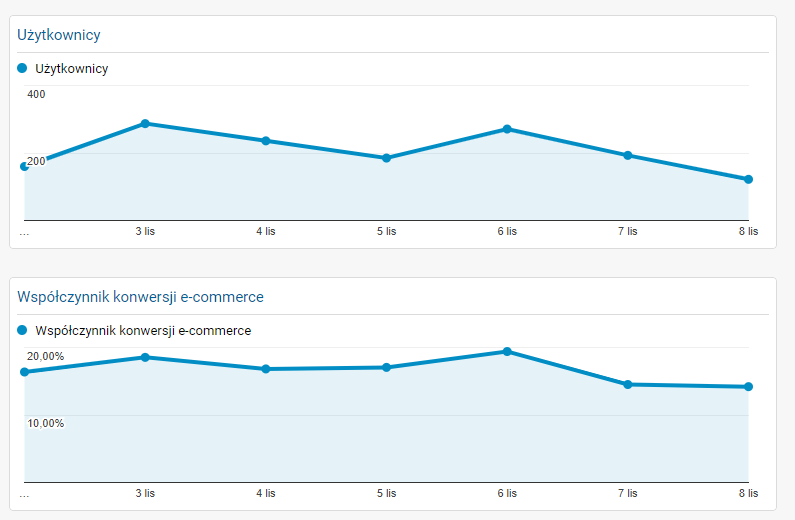Screen dimensions: 795x520
Task: Select the 4 lis data point in Użytkownicy chart
Action: (x=266, y=141)
